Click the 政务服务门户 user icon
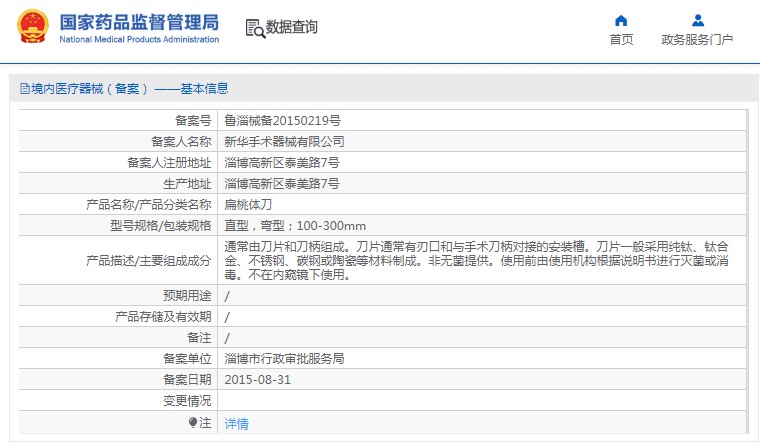The height and width of the screenshot is (448, 760). pyautogui.click(x=698, y=20)
